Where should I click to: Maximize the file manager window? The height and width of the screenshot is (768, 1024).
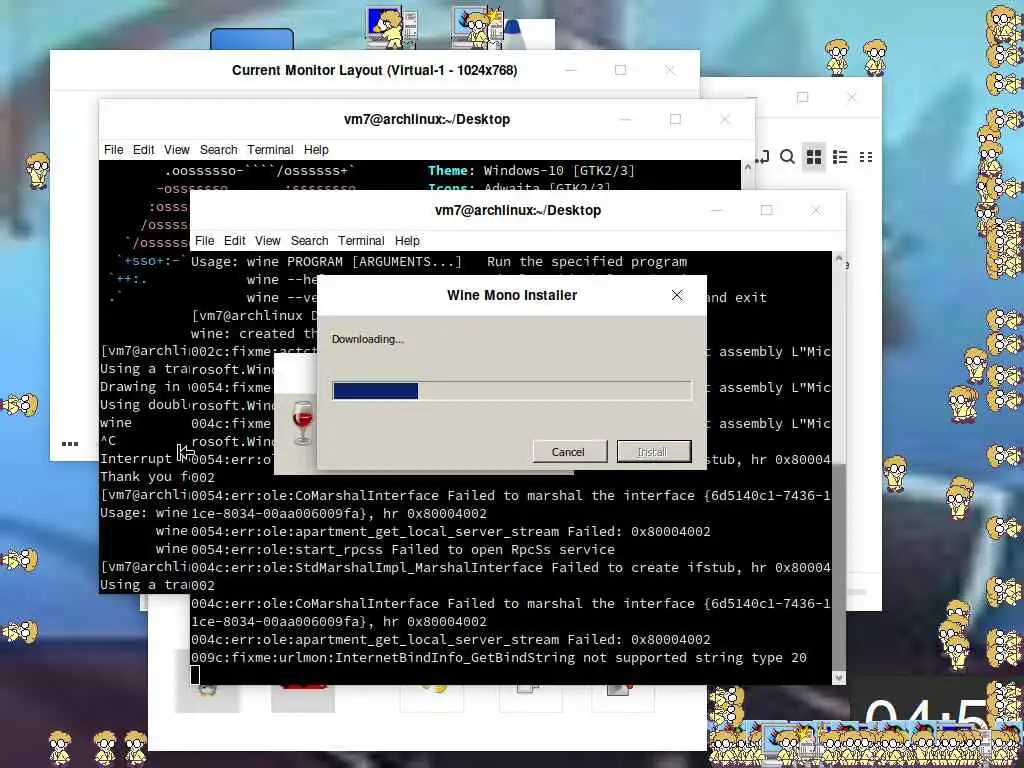tap(803, 97)
